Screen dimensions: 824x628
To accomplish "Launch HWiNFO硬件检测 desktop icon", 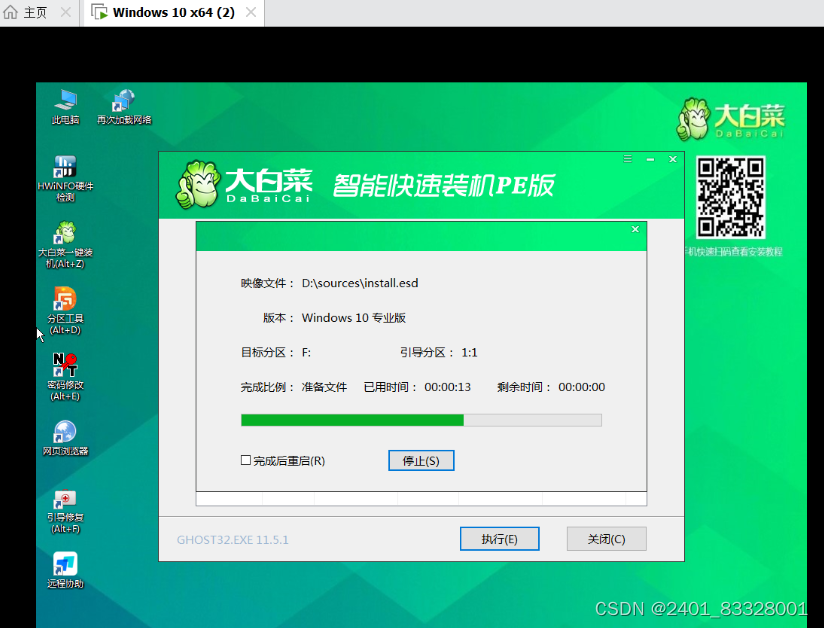I will 65,179.
